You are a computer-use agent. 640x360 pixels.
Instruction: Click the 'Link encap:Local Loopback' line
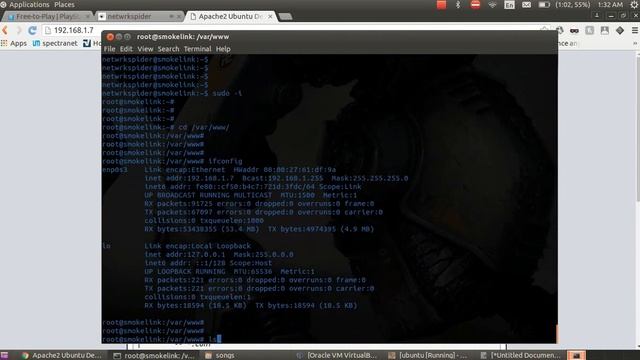click(x=198, y=246)
